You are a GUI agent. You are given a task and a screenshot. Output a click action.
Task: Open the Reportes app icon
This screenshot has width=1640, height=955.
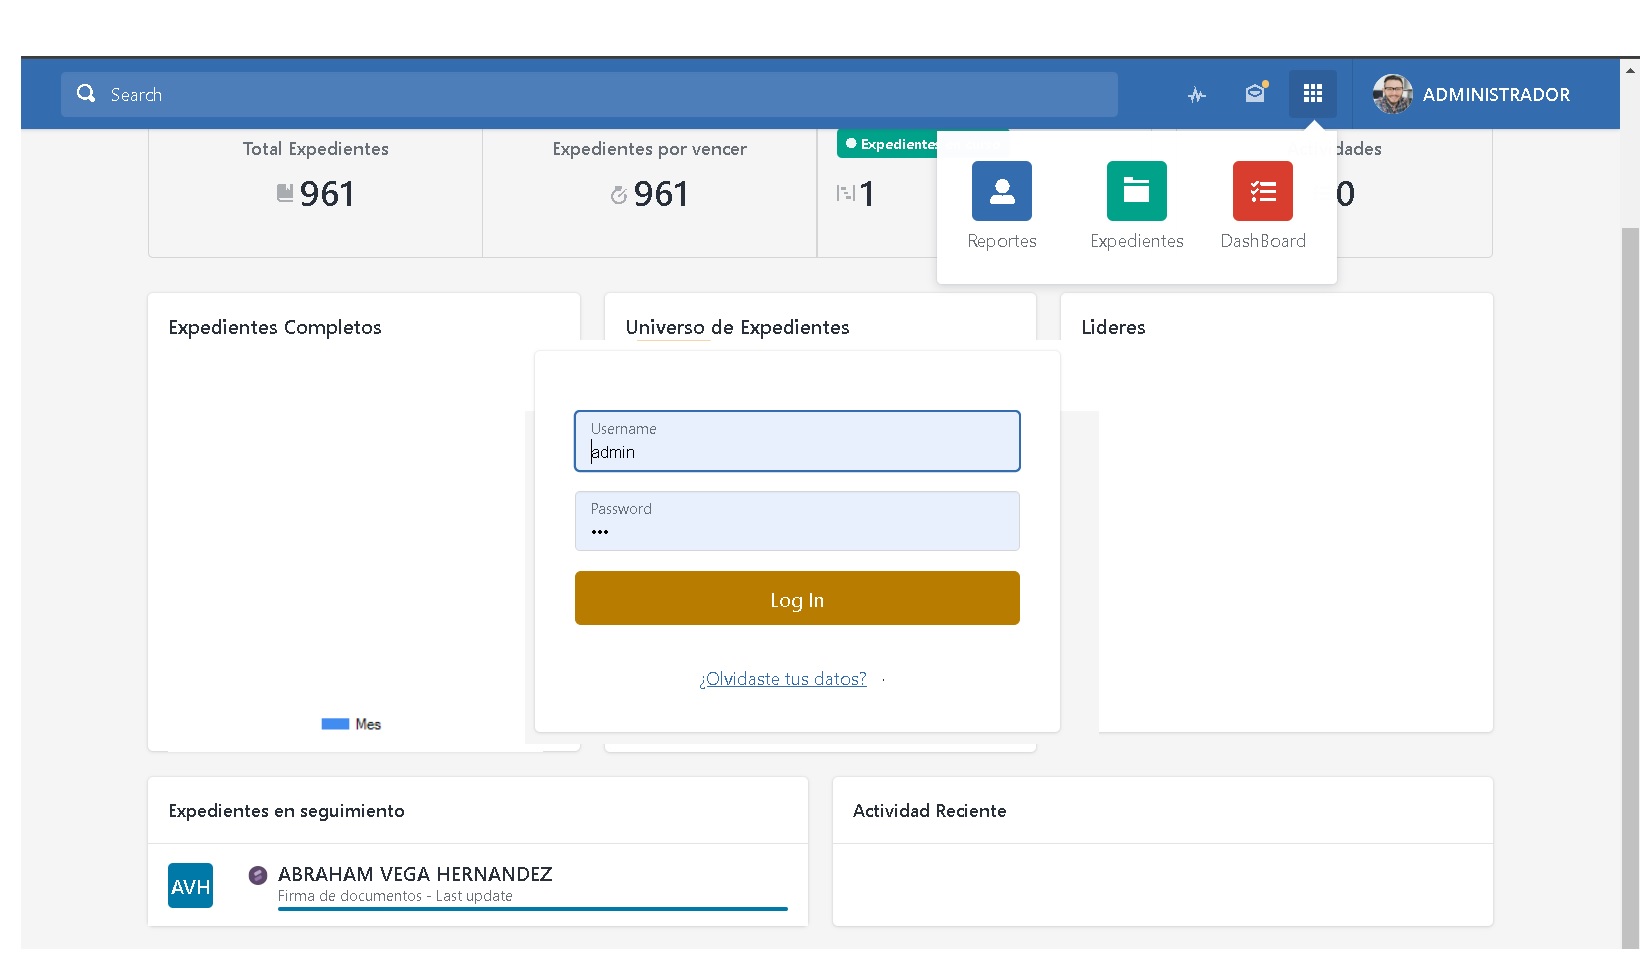[x=1001, y=191]
